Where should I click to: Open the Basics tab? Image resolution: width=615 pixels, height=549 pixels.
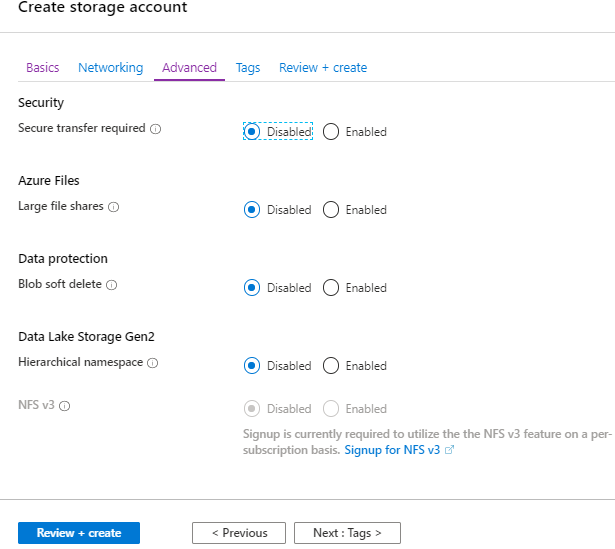pyautogui.click(x=42, y=68)
